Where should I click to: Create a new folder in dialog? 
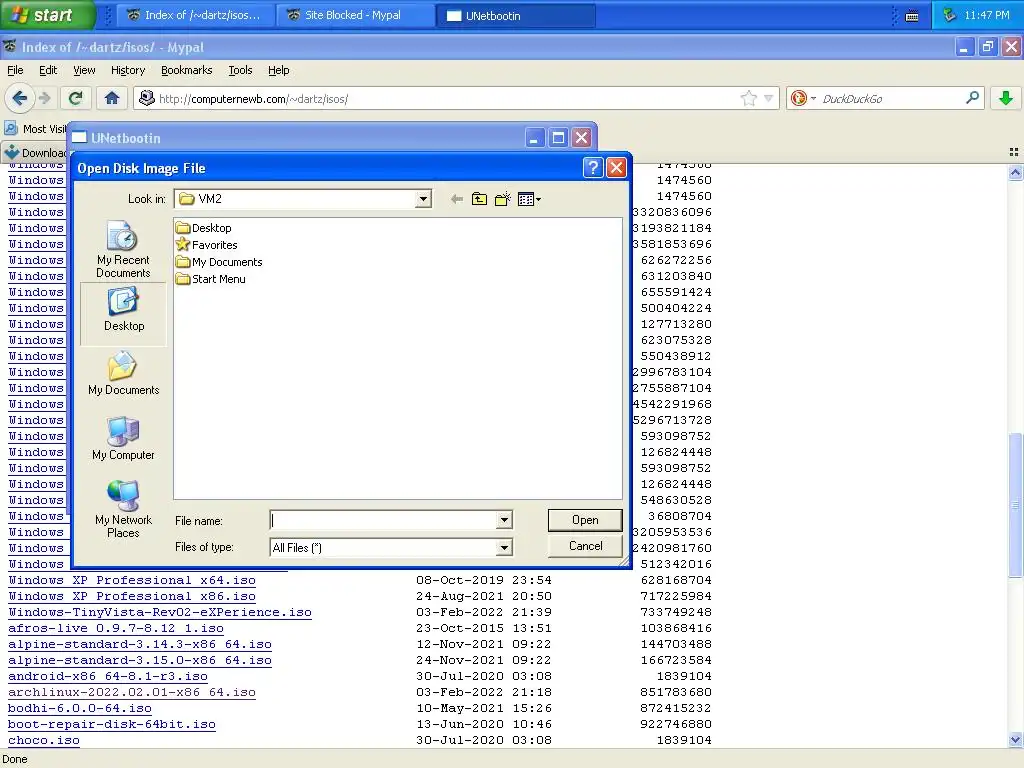502,199
